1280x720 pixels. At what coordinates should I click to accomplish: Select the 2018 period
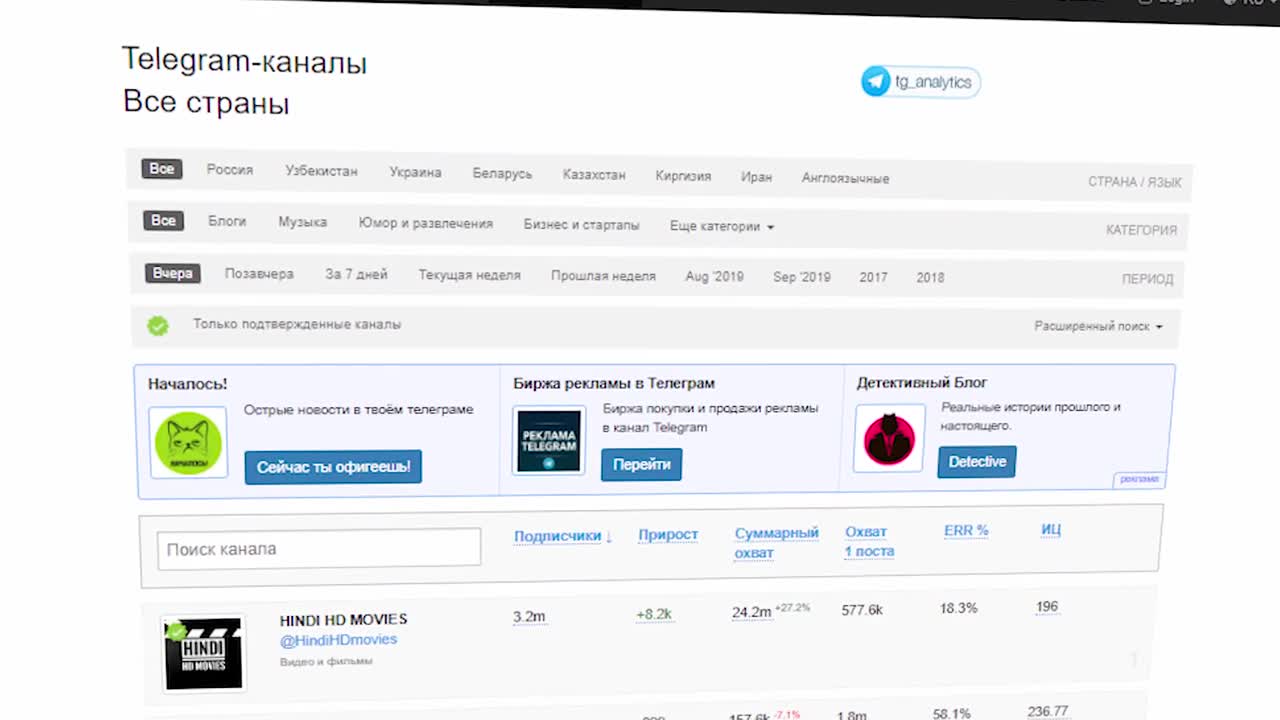930,277
